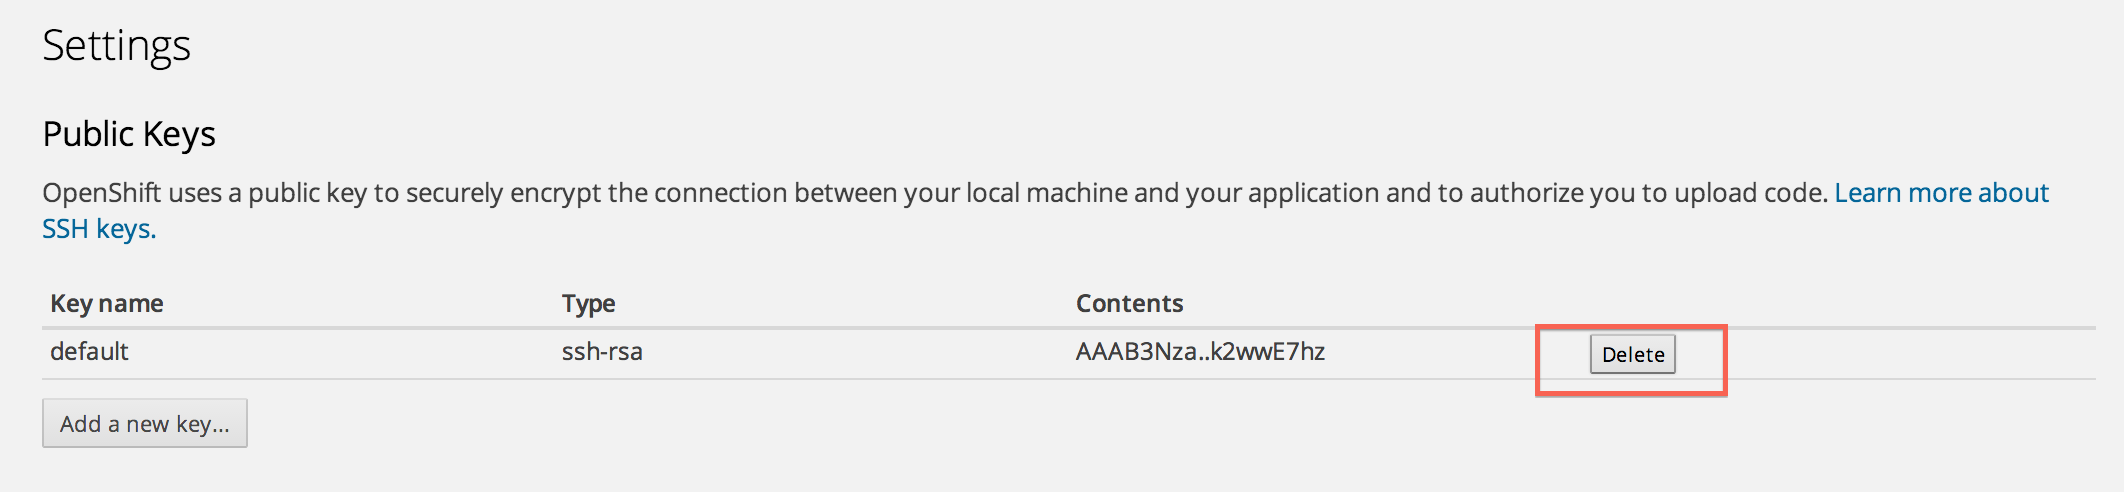Click the key contents AAAB3Nza..k2wwE7hz
The height and width of the screenshot is (492, 2124).
click(x=1200, y=352)
